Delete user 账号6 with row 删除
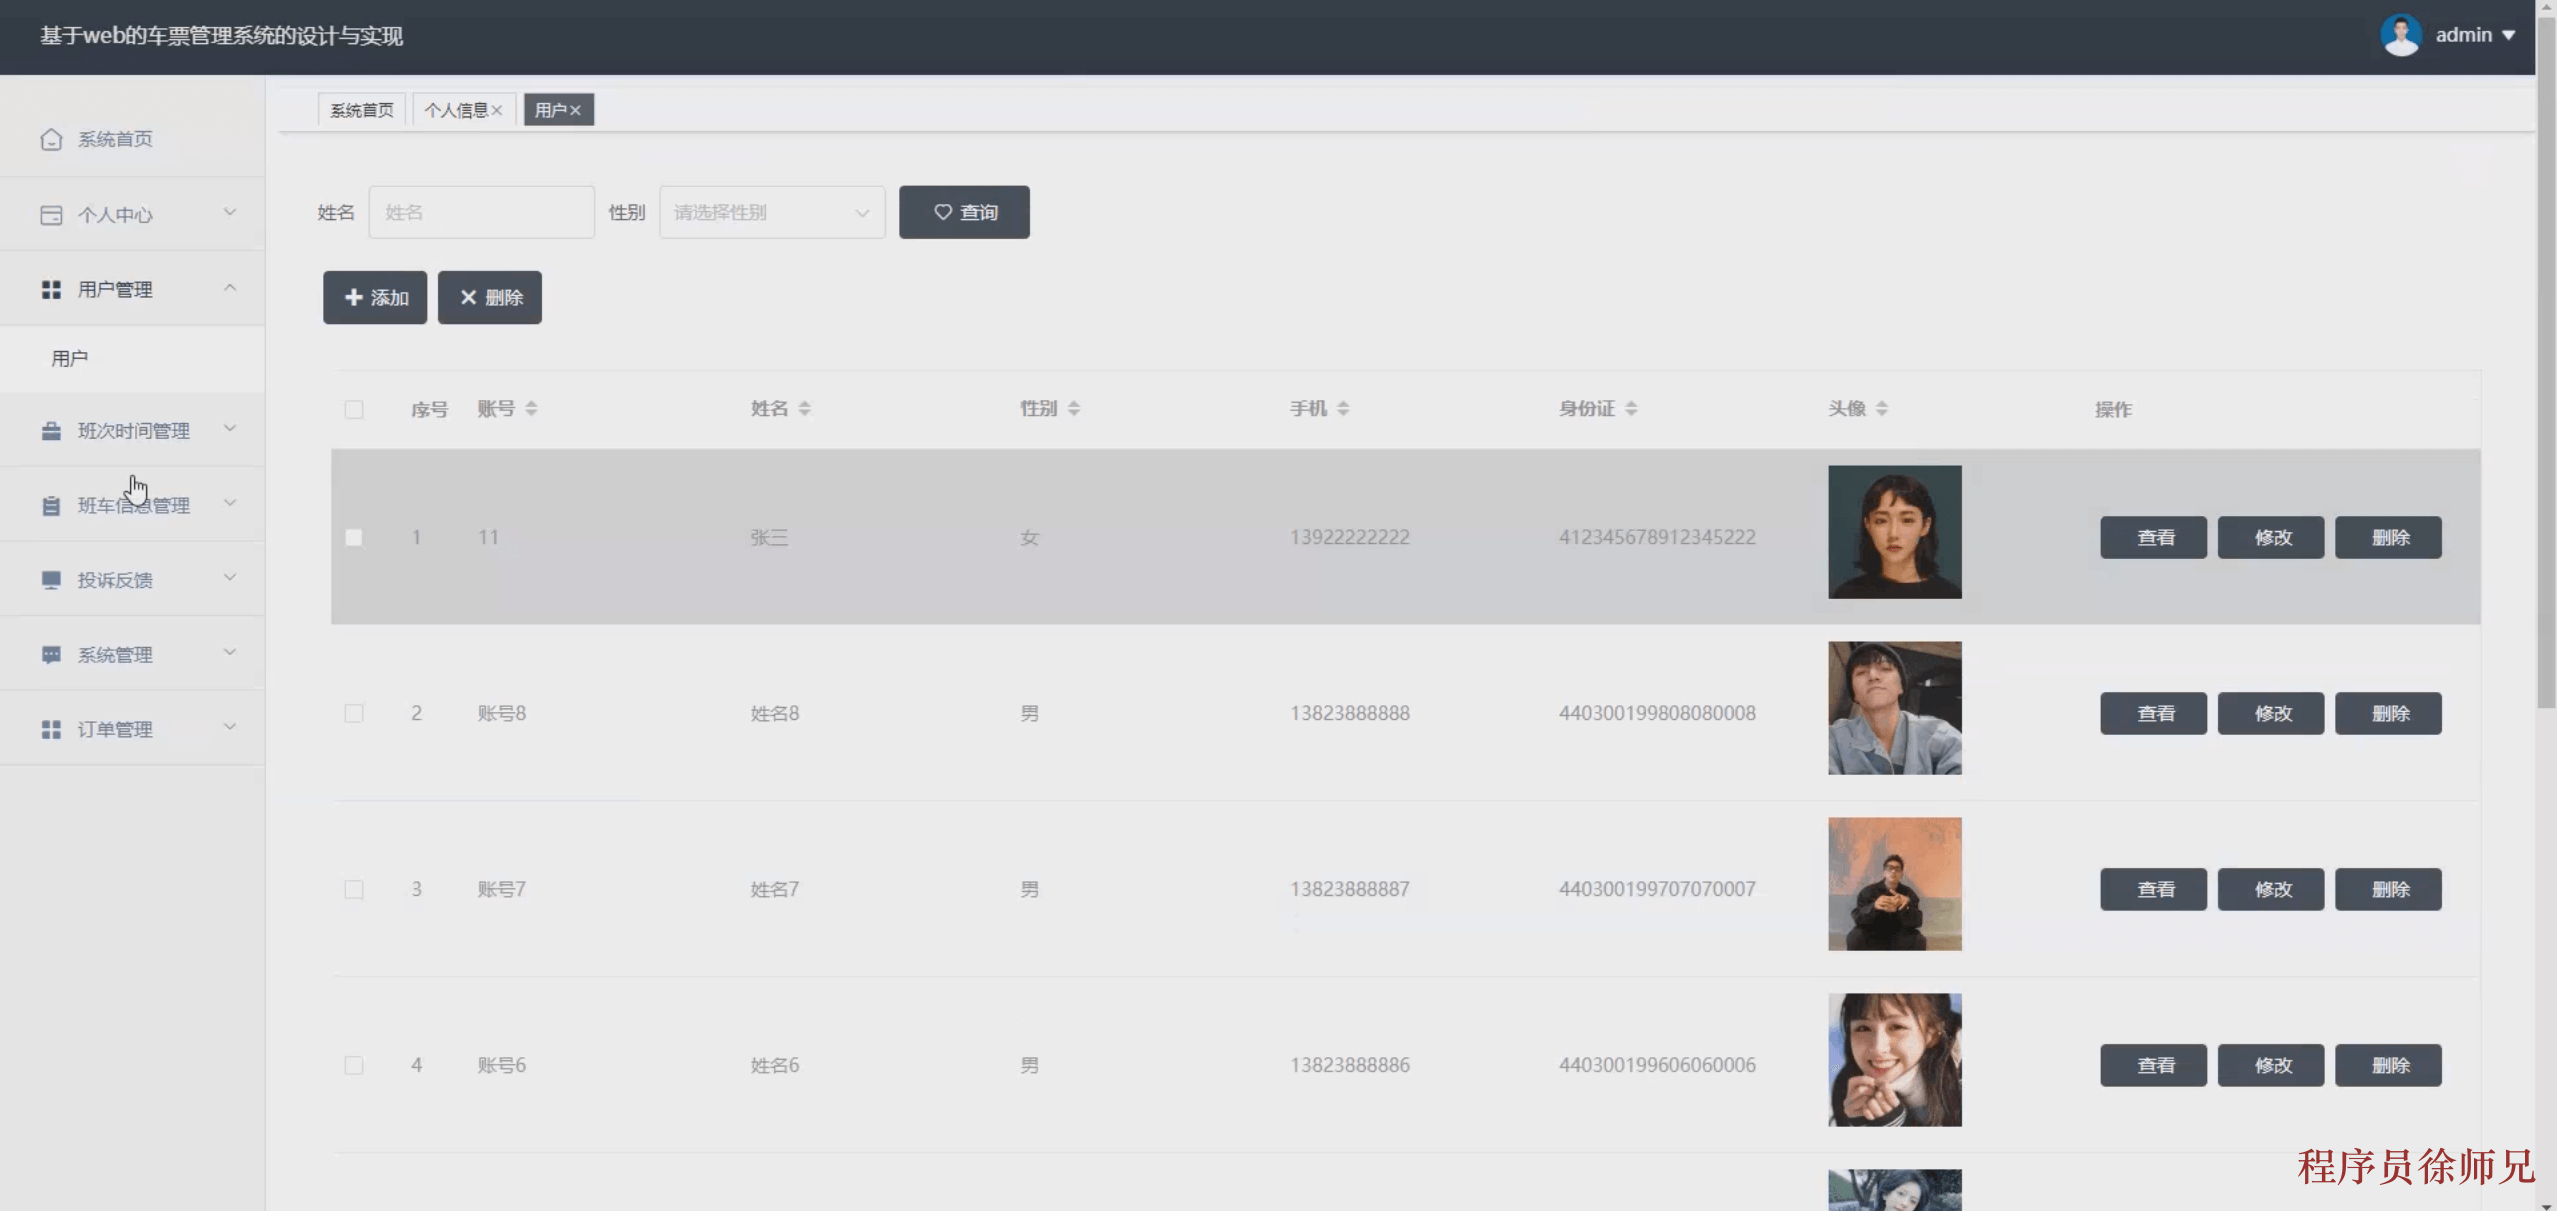Image resolution: width=2557 pixels, height=1211 pixels. (x=2388, y=1066)
